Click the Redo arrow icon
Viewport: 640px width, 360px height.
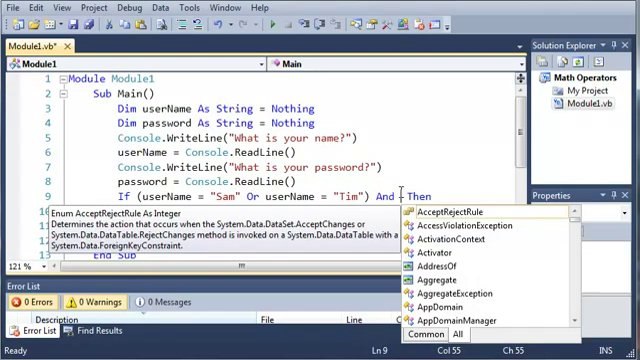click(243, 24)
